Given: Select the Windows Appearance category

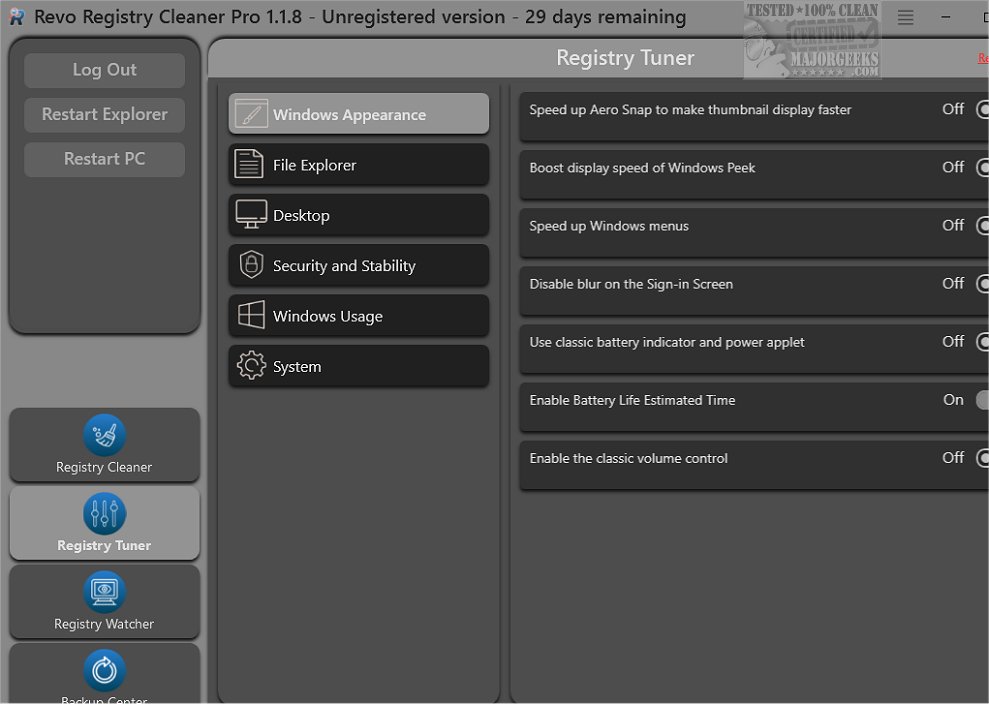Looking at the screenshot, I should click(x=358, y=114).
